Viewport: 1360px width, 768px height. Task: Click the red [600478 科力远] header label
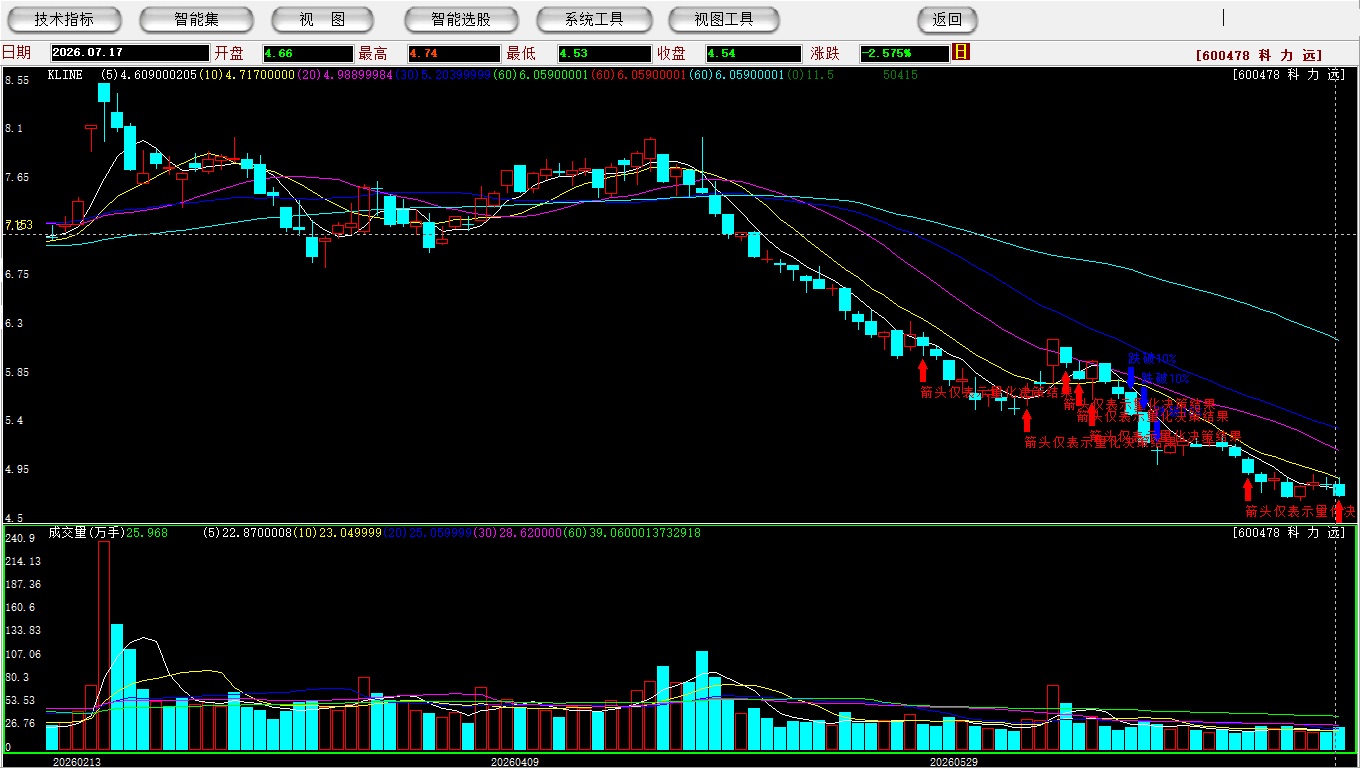[1258, 56]
